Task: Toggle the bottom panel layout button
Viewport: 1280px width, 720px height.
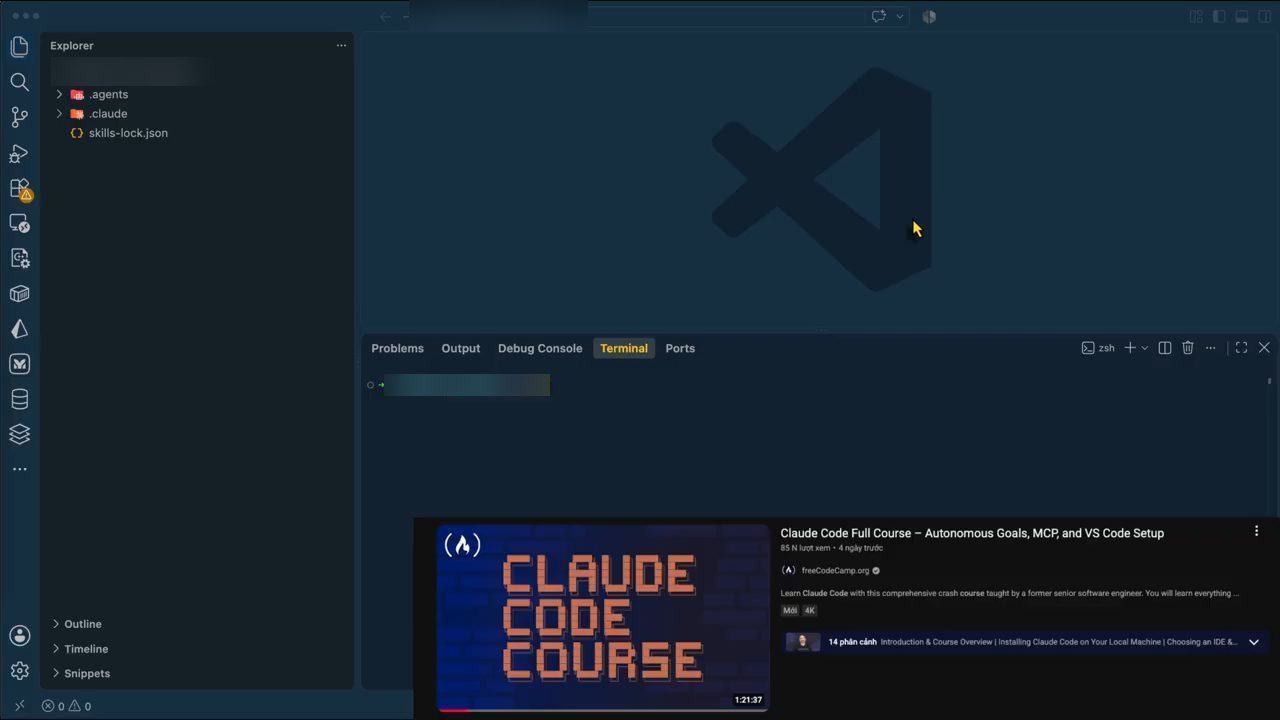Action: point(1242,16)
